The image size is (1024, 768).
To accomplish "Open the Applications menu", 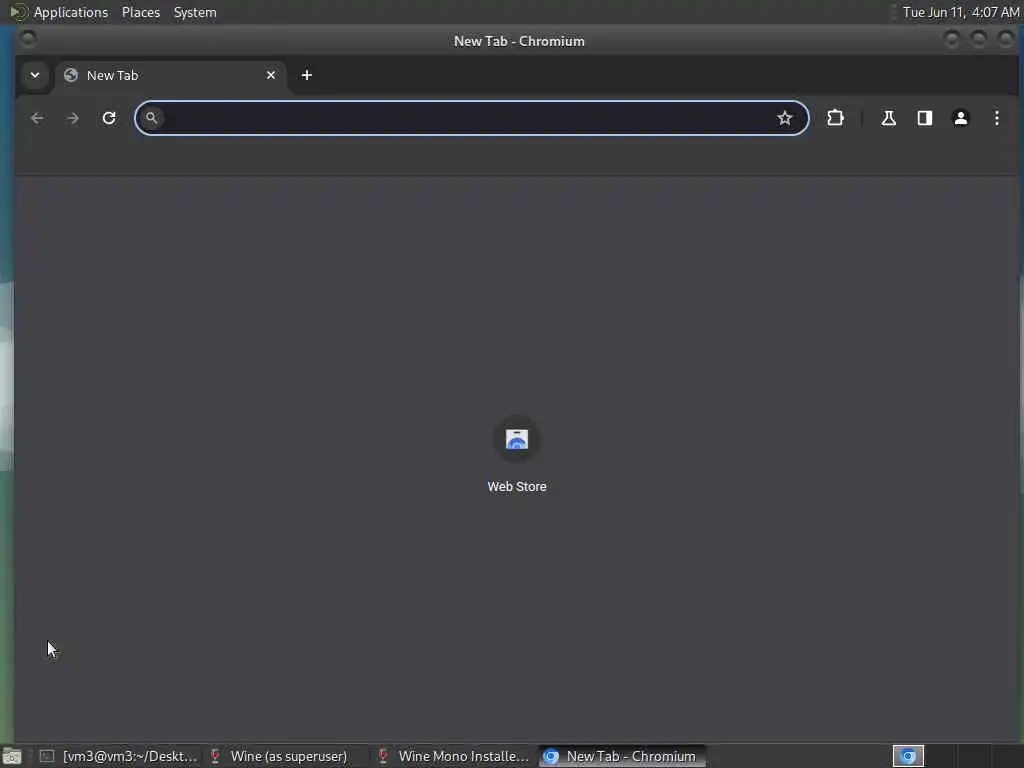I will click(x=71, y=12).
